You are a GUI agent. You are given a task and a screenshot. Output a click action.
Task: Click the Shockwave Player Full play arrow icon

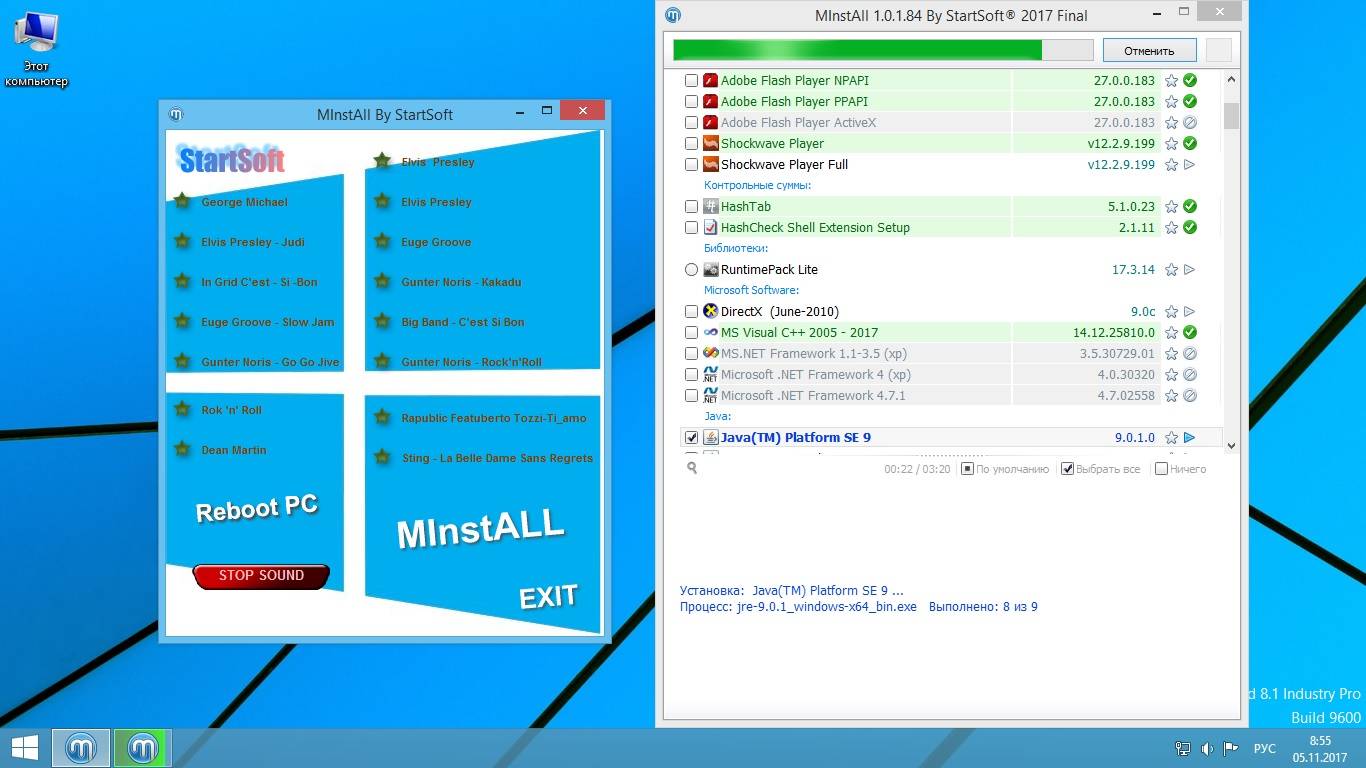coord(1190,164)
